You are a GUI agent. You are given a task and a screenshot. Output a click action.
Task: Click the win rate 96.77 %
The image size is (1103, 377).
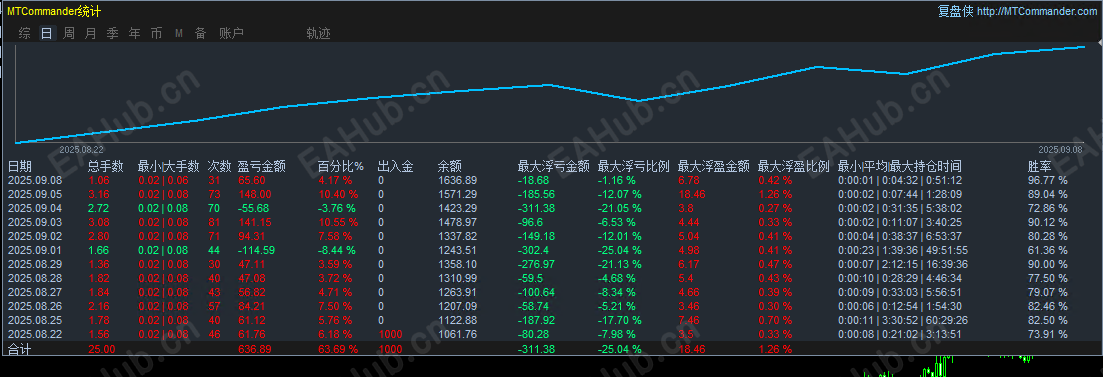1047,180
